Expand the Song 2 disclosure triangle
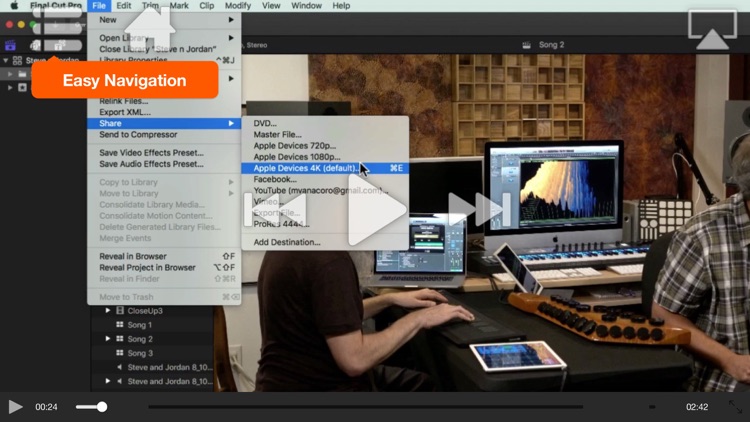Viewport: 750px width, 422px height. (x=108, y=339)
